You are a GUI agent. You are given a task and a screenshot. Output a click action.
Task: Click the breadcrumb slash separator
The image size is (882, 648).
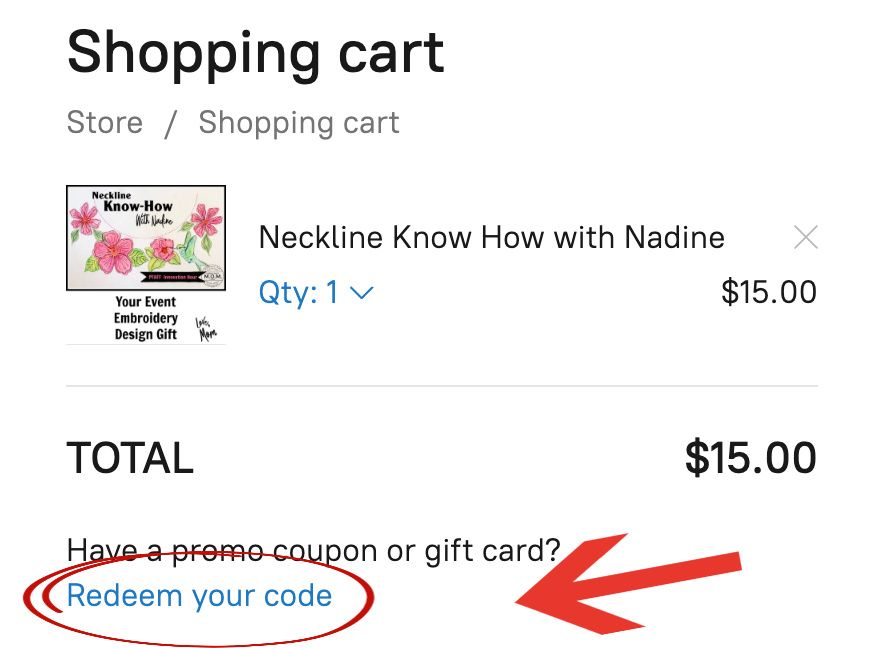pos(171,123)
